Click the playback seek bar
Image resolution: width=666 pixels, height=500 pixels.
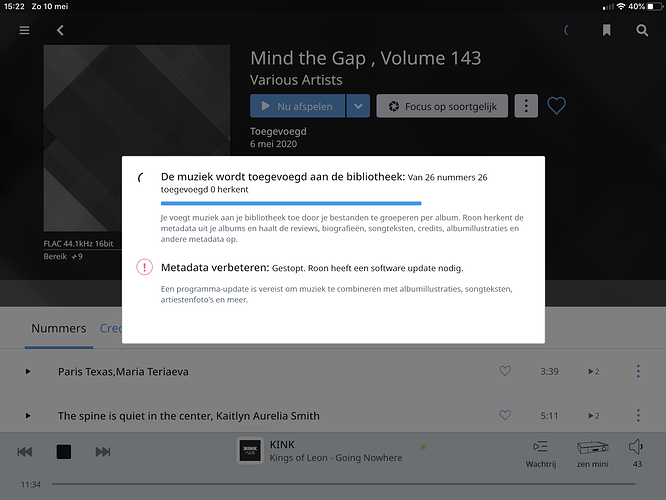click(x=343, y=484)
